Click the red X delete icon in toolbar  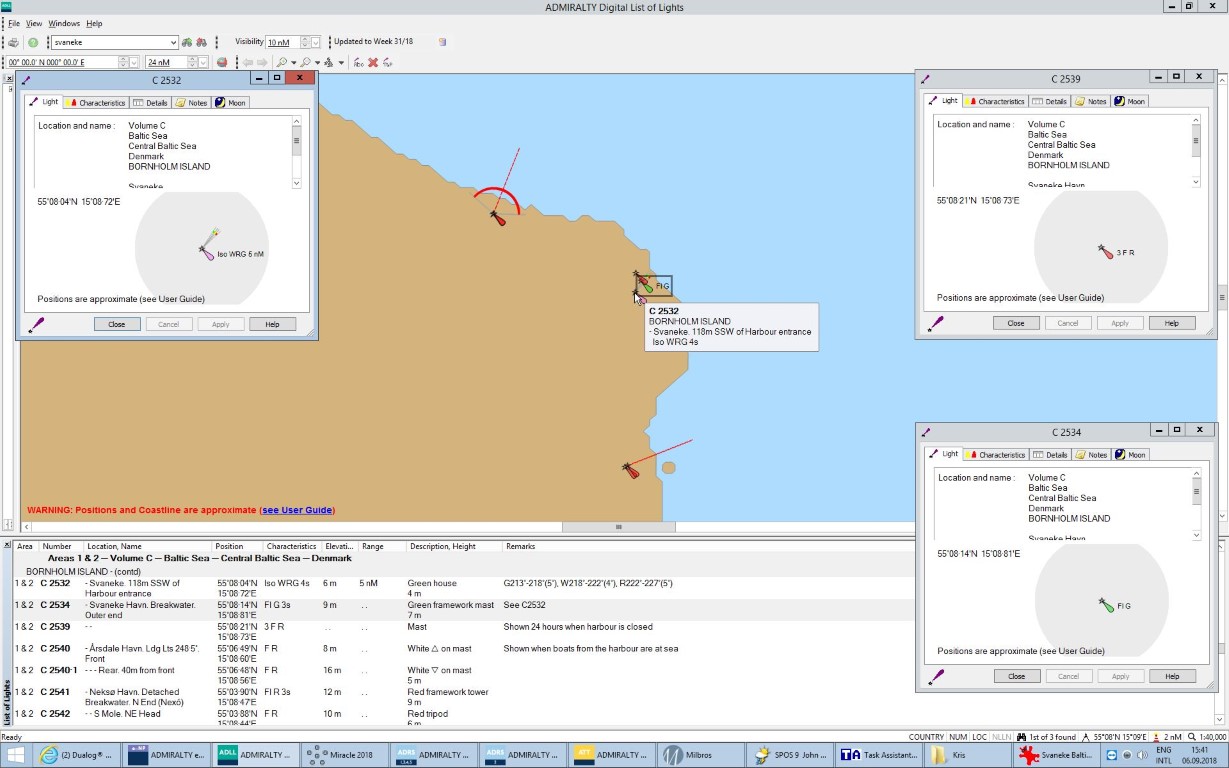tap(373, 62)
